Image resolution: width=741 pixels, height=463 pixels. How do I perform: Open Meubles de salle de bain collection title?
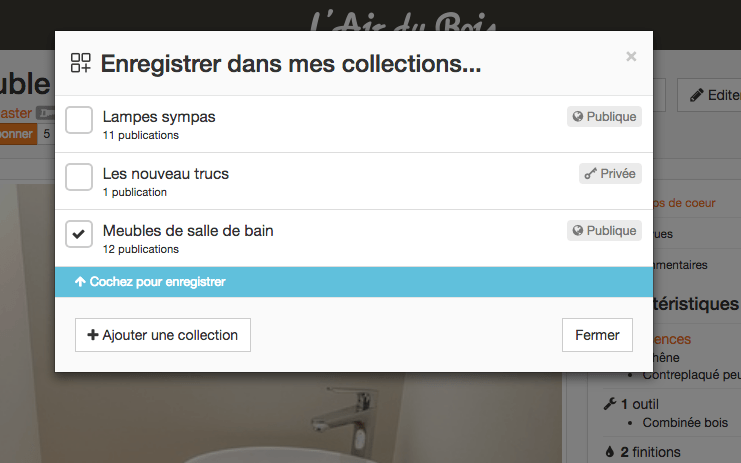point(188,231)
